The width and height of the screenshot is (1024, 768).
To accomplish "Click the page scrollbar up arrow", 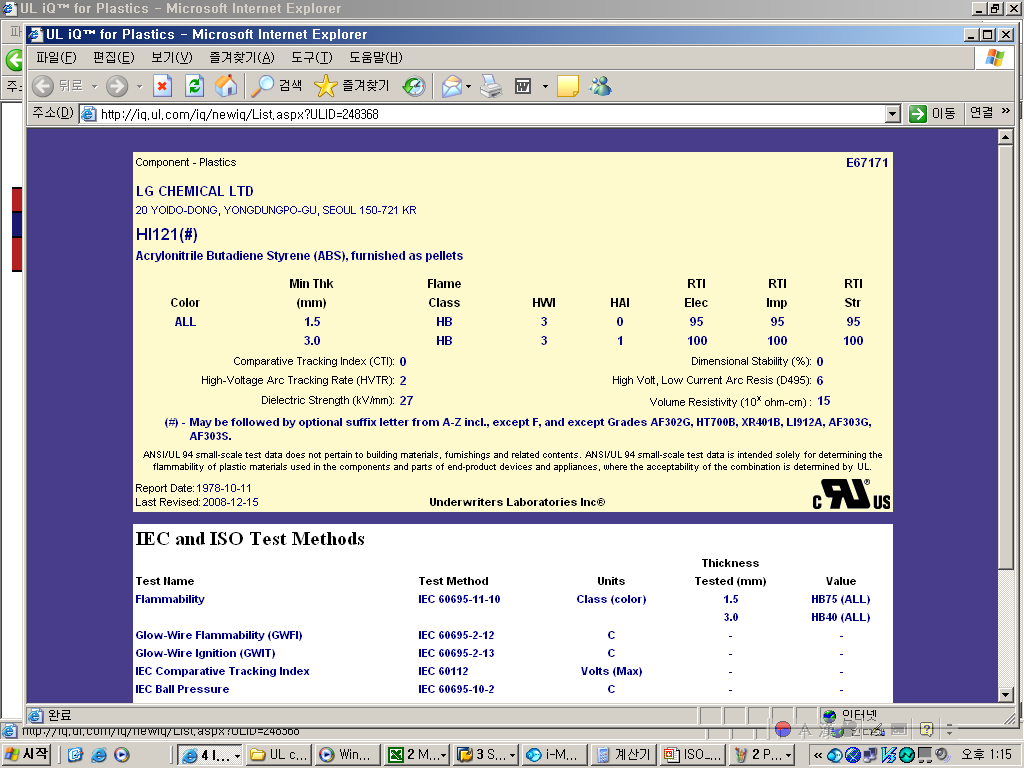I will pos(1006,136).
